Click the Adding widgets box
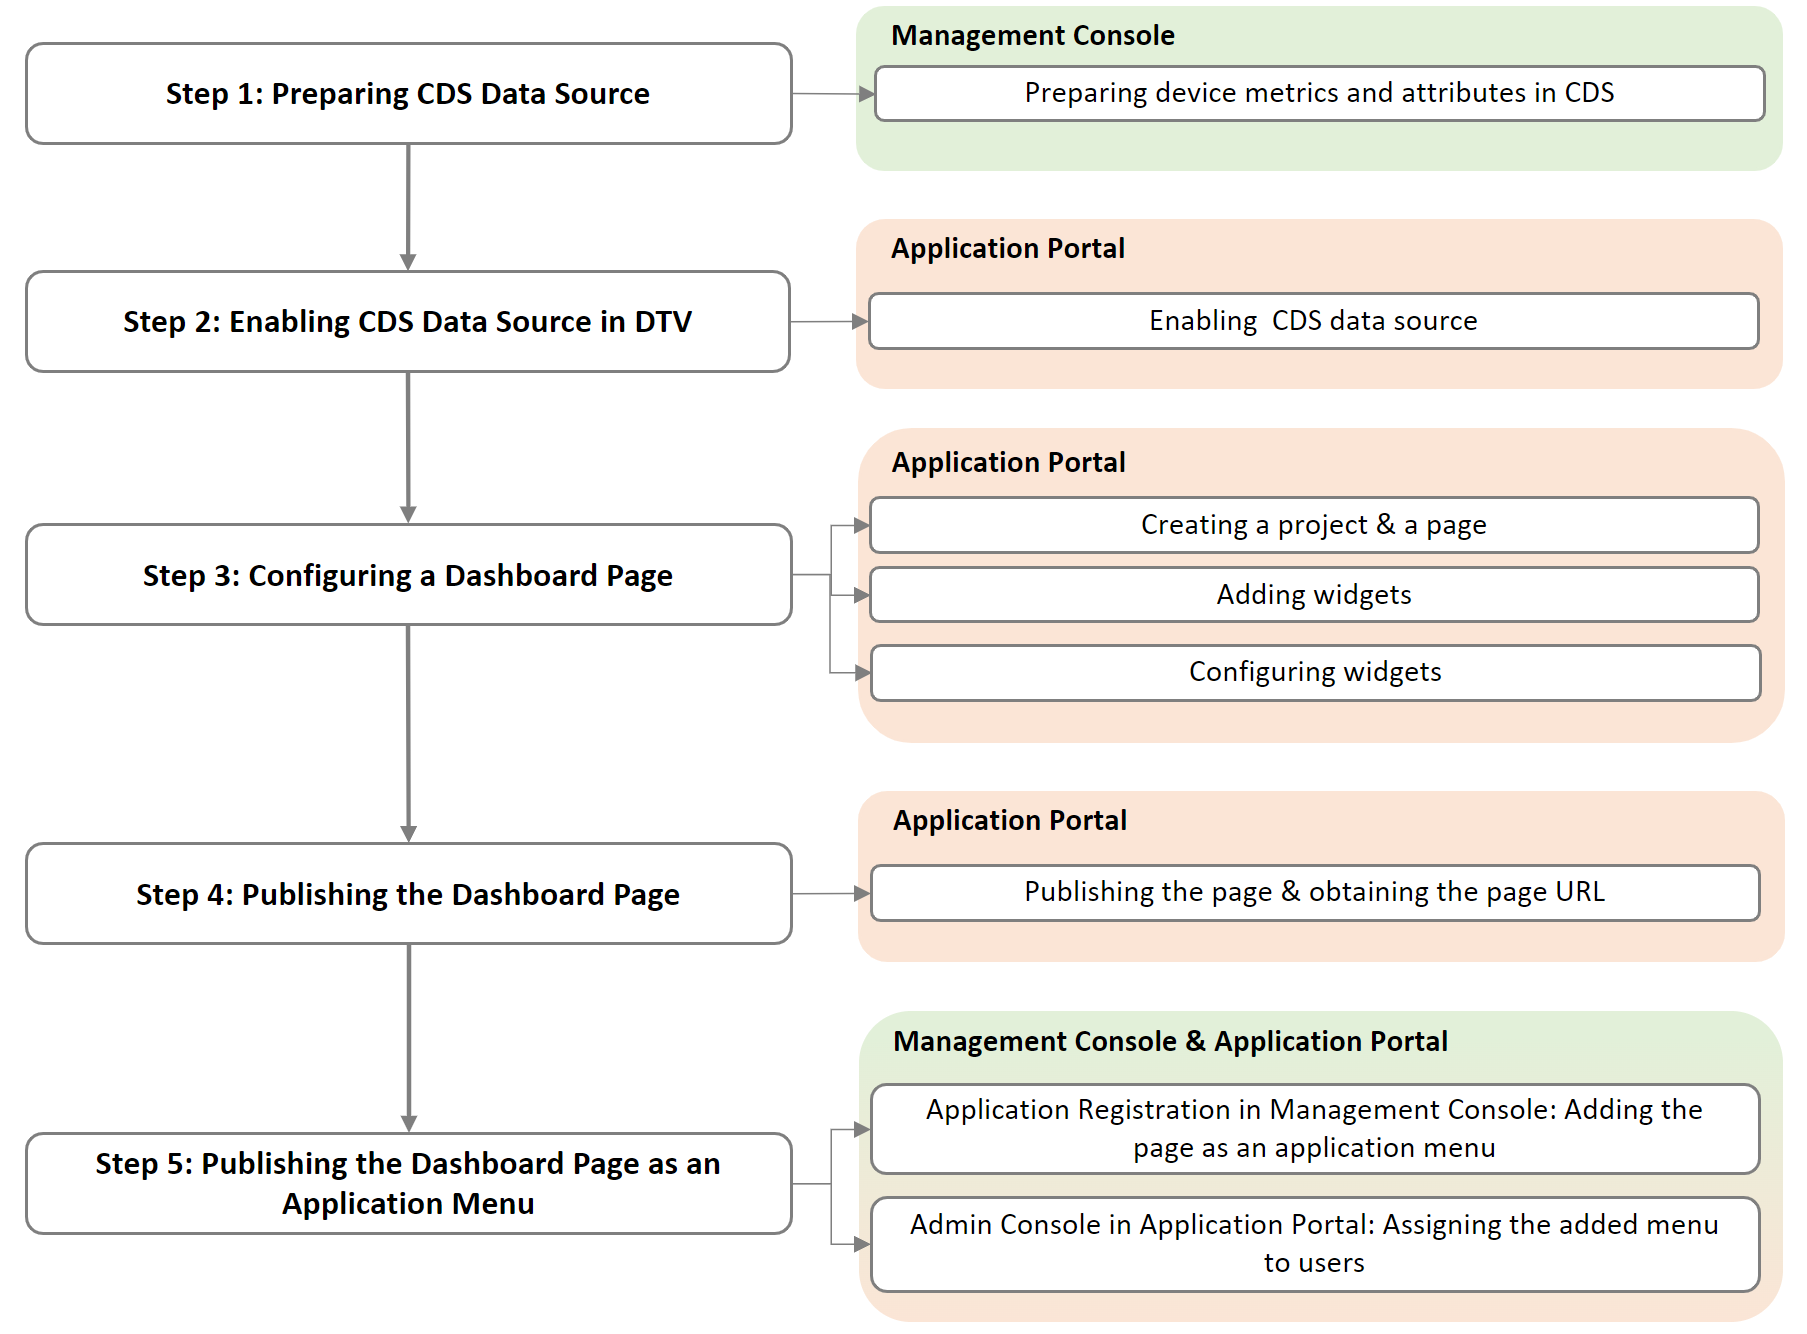Screen dimensions: 1807x1334 [1313, 595]
